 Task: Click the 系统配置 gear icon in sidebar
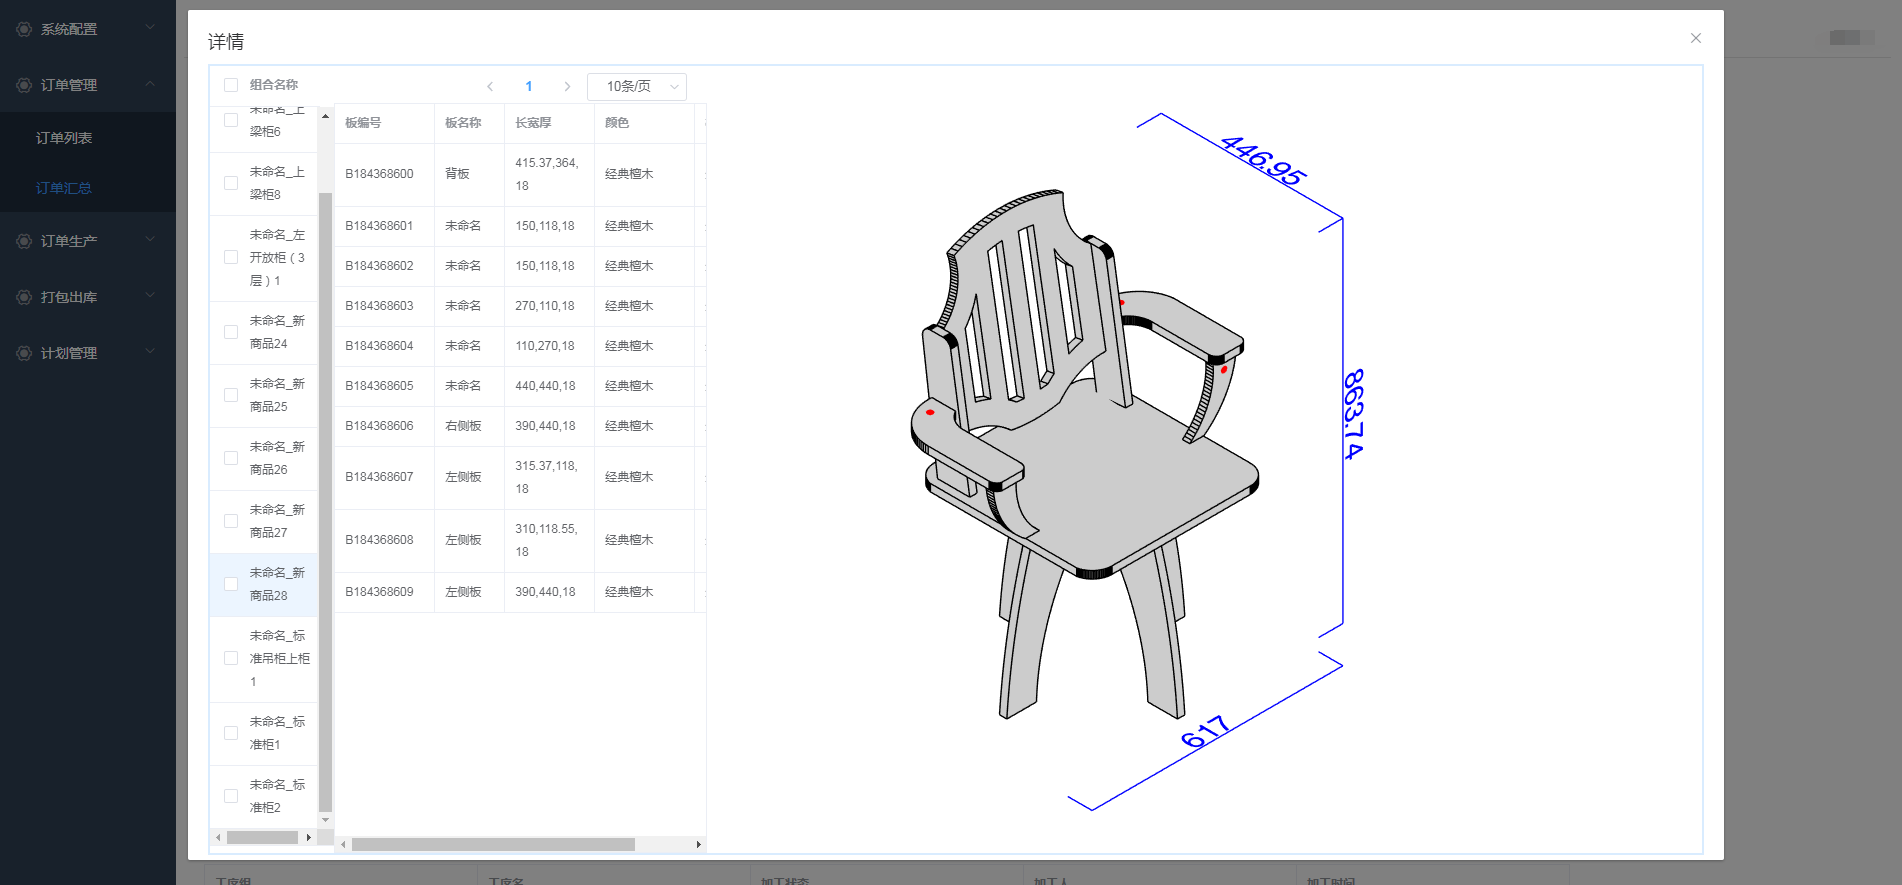click(24, 29)
